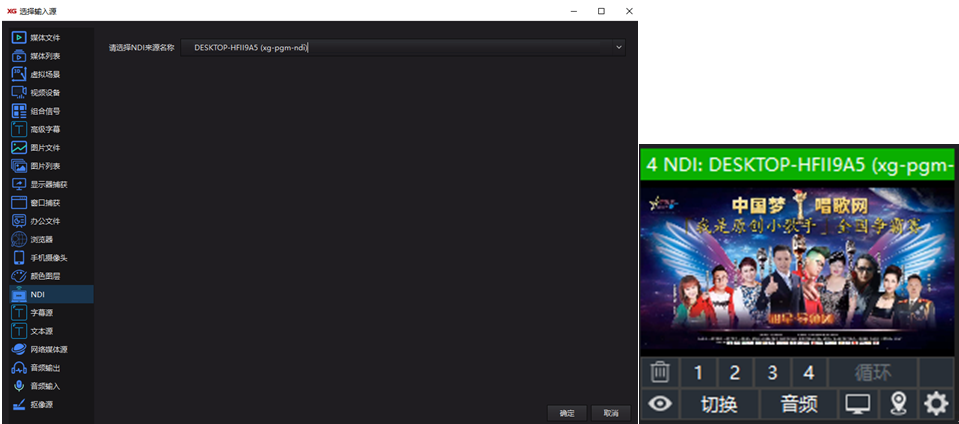Choose the 音频输出 headphones icon
Viewport: 959px width, 424px height.
[19, 368]
